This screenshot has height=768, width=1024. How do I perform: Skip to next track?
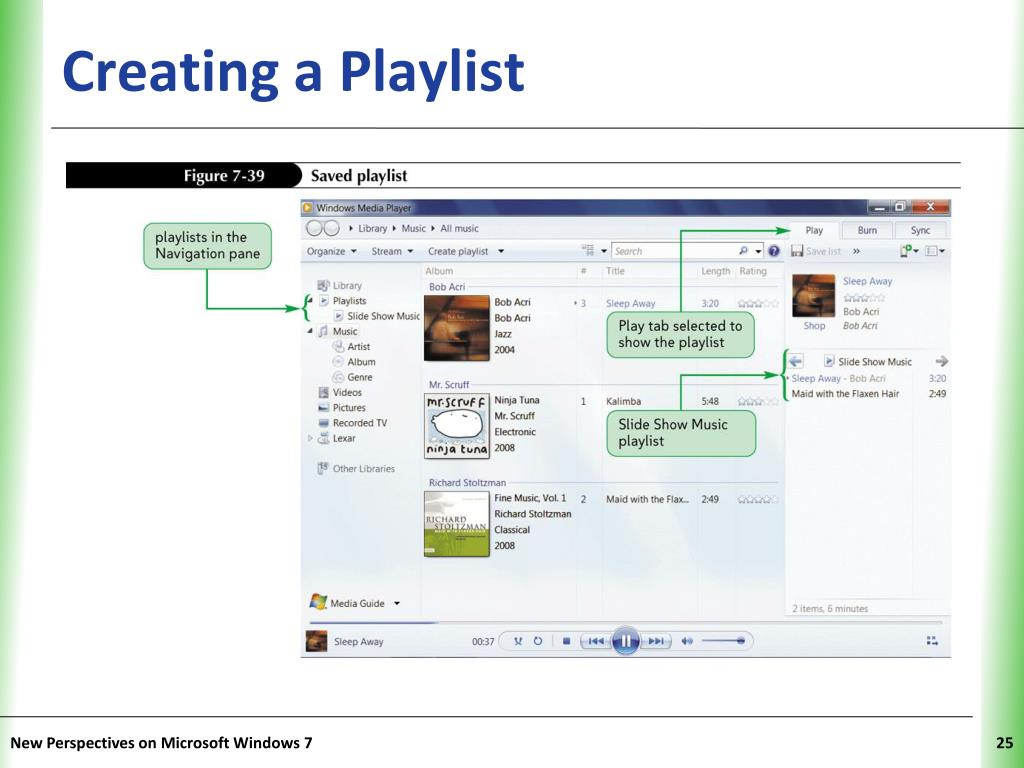(656, 641)
